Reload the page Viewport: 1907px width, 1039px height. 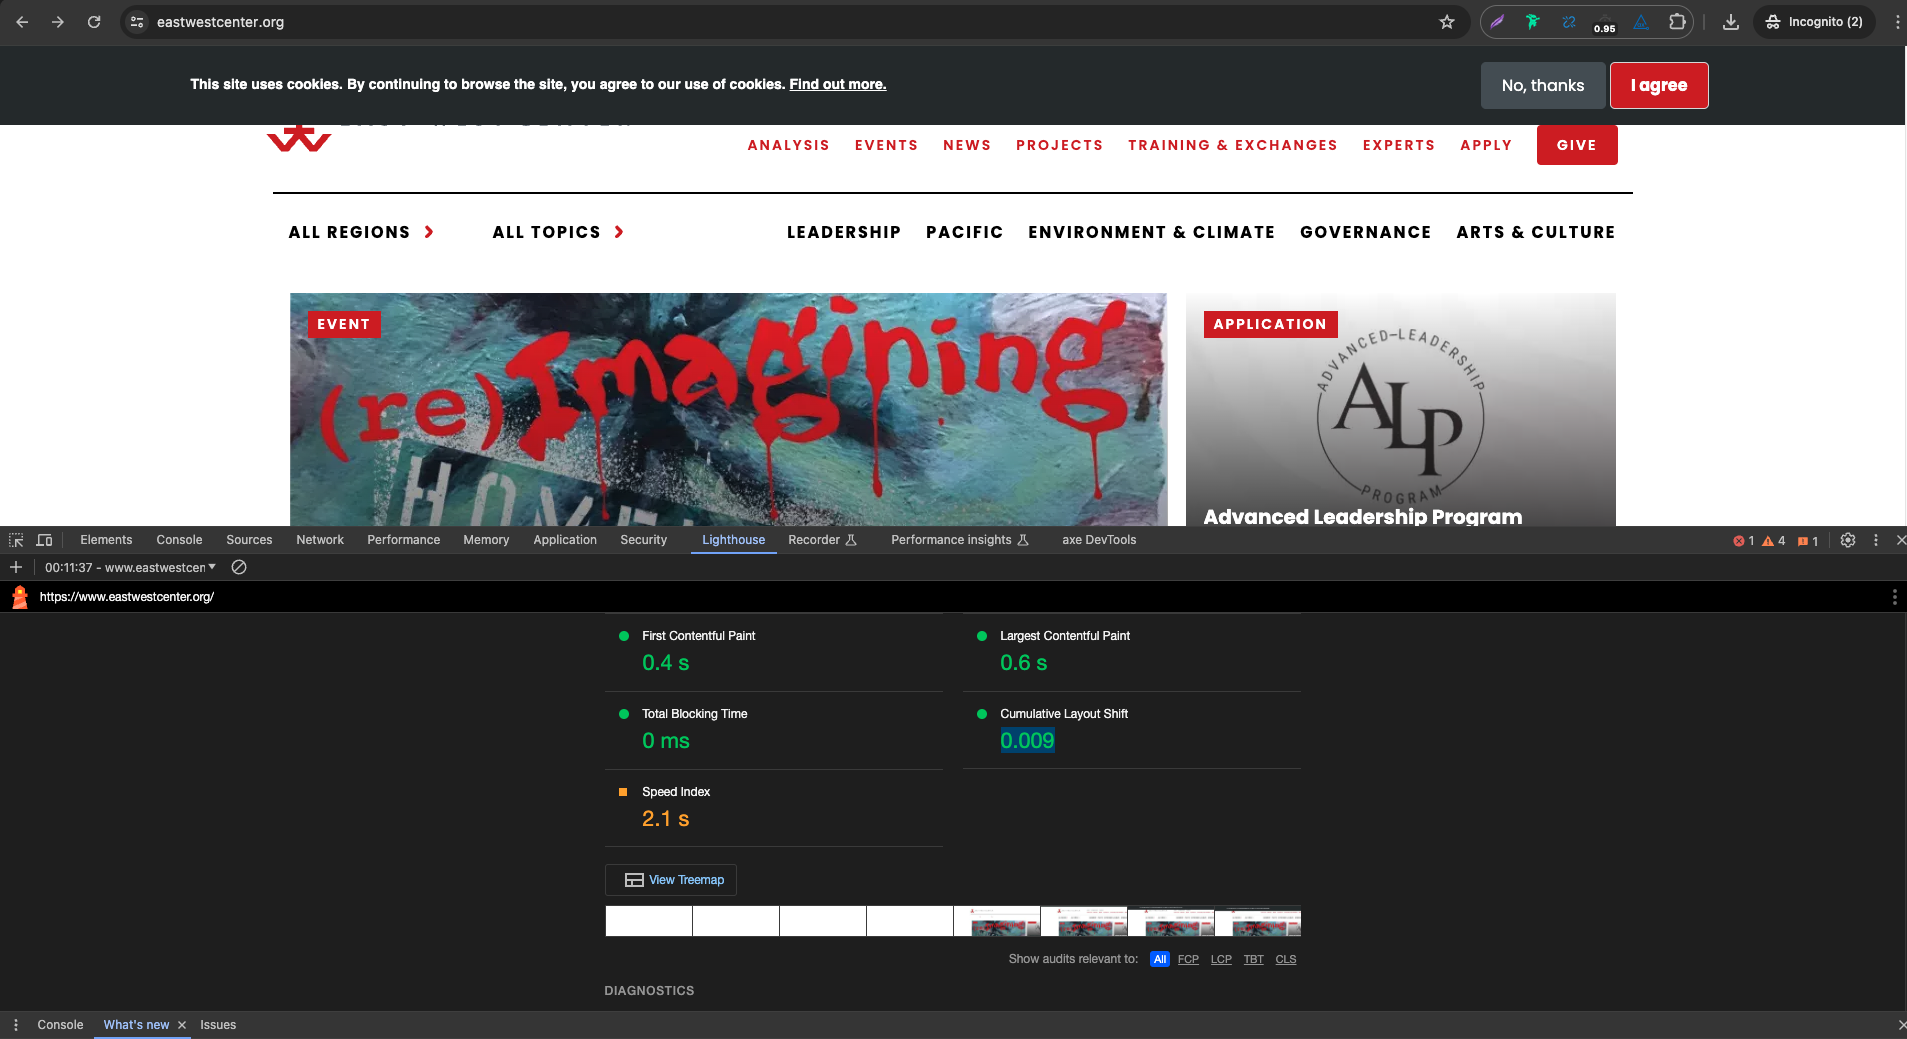[94, 22]
